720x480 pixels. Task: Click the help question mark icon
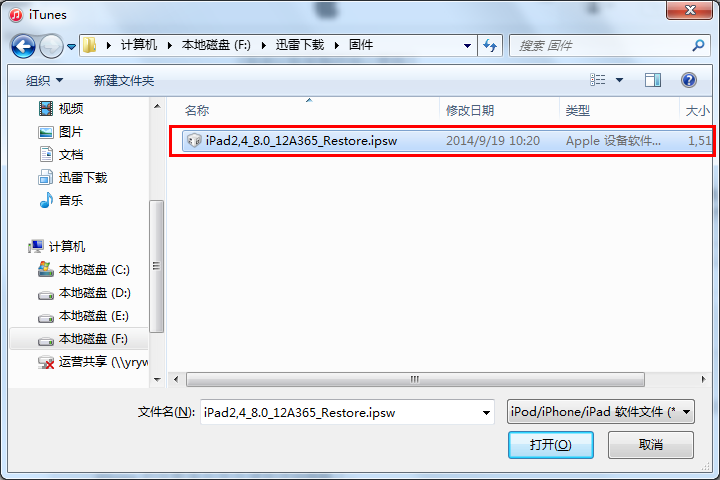(x=689, y=80)
